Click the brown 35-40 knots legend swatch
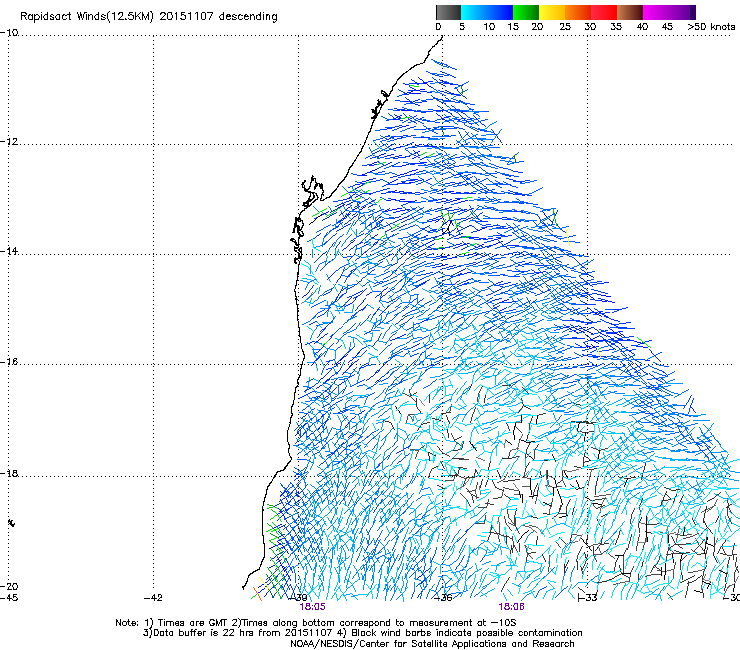Viewport: 740px width, 650px height. tap(630, 12)
